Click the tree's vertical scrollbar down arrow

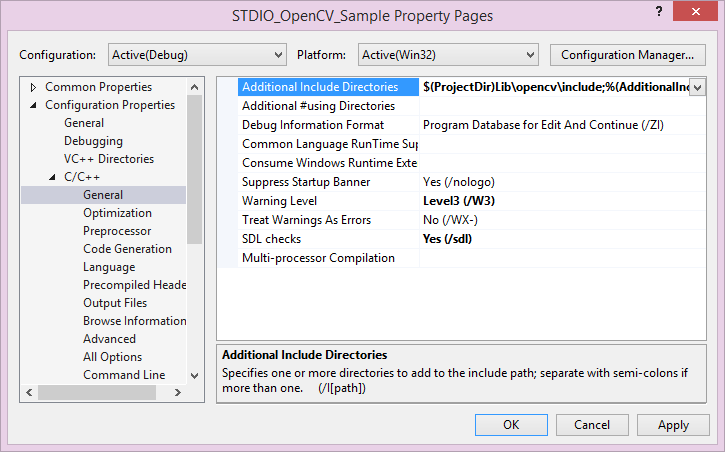195,375
